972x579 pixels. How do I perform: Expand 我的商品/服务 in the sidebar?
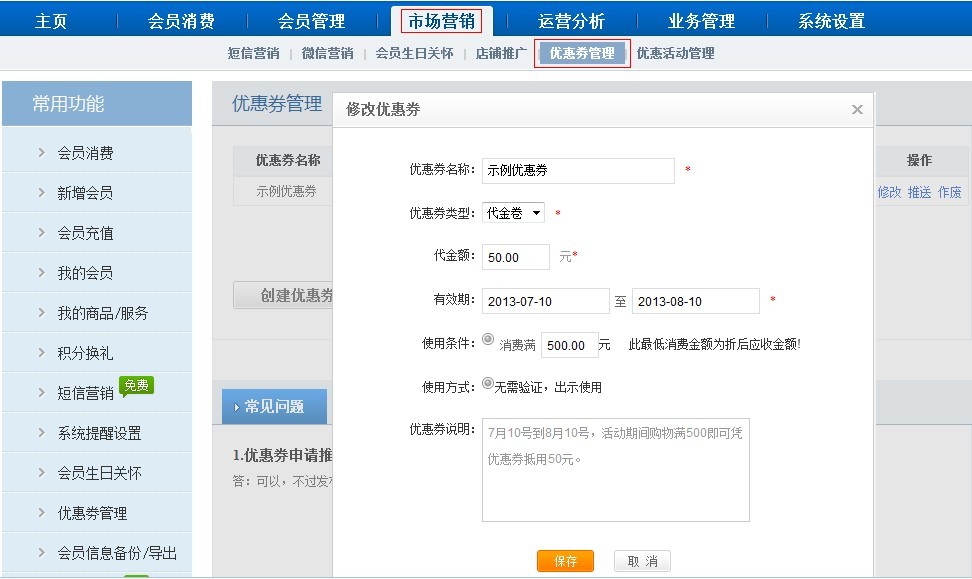tap(102, 313)
